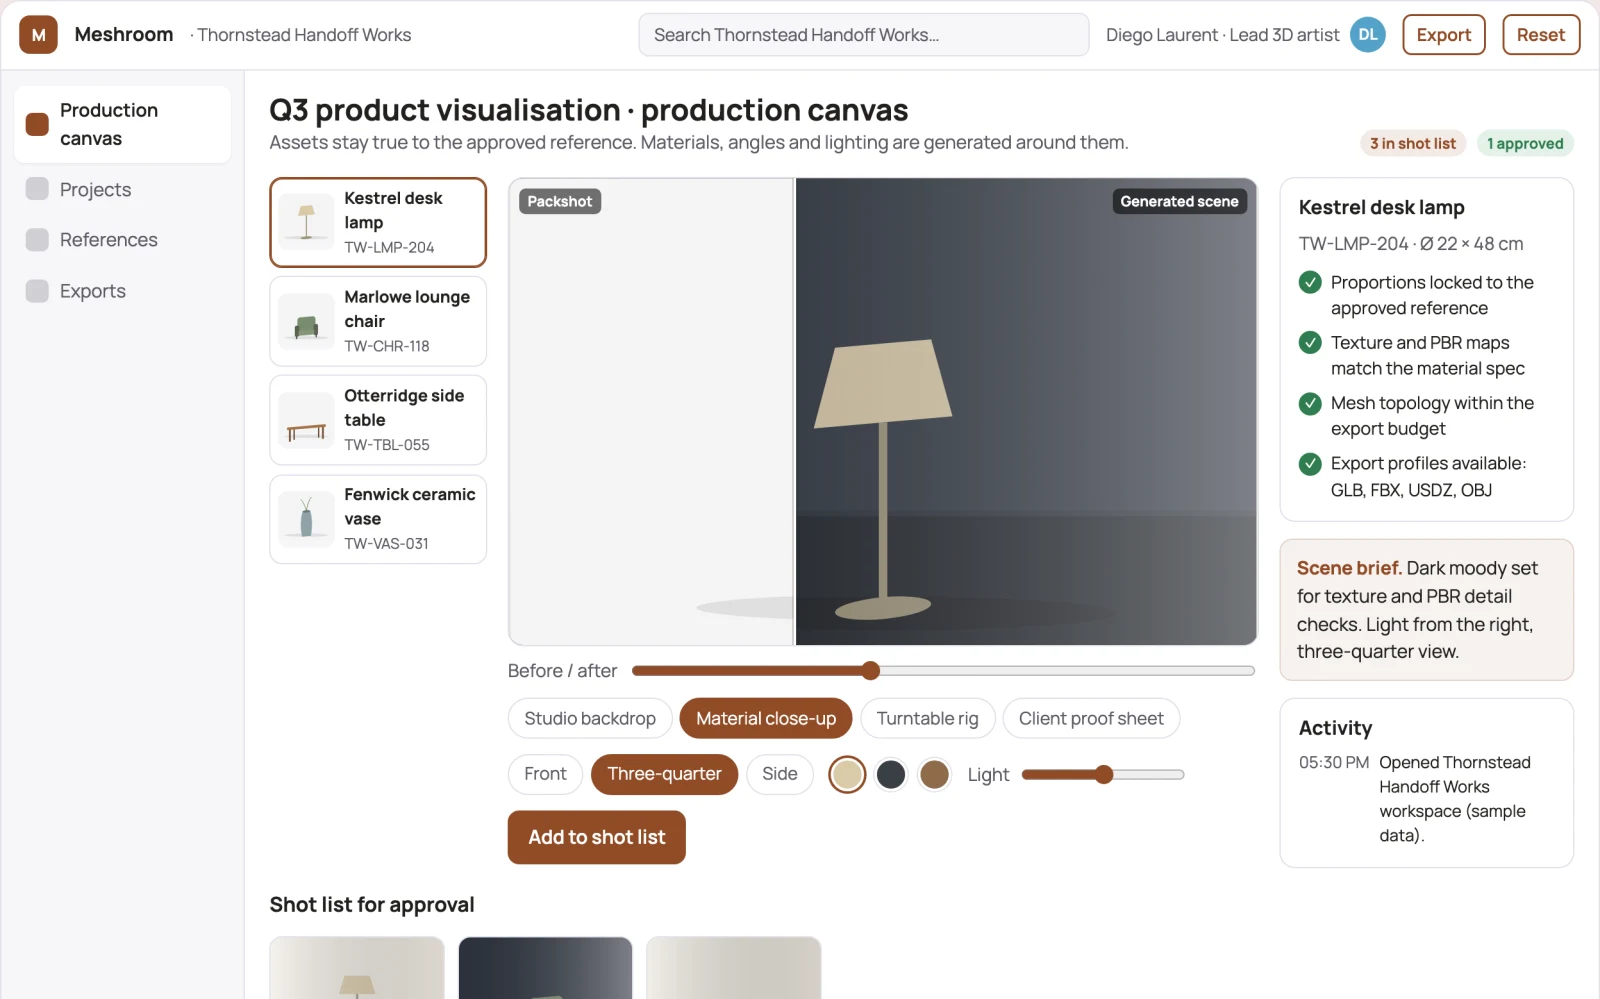Click the Light intensity slider handle
The width and height of the screenshot is (1600, 999).
[x=1104, y=774]
